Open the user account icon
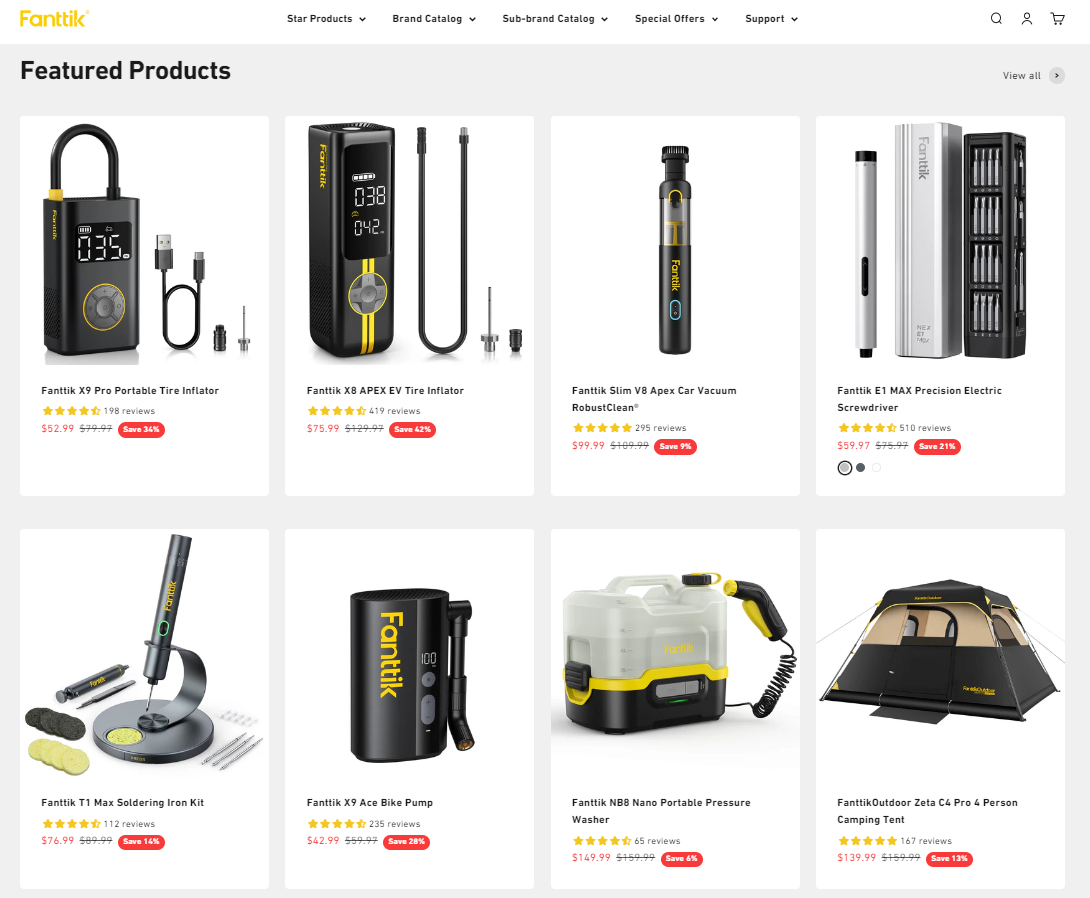This screenshot has width=1090, height=898. click(1026, 19)
